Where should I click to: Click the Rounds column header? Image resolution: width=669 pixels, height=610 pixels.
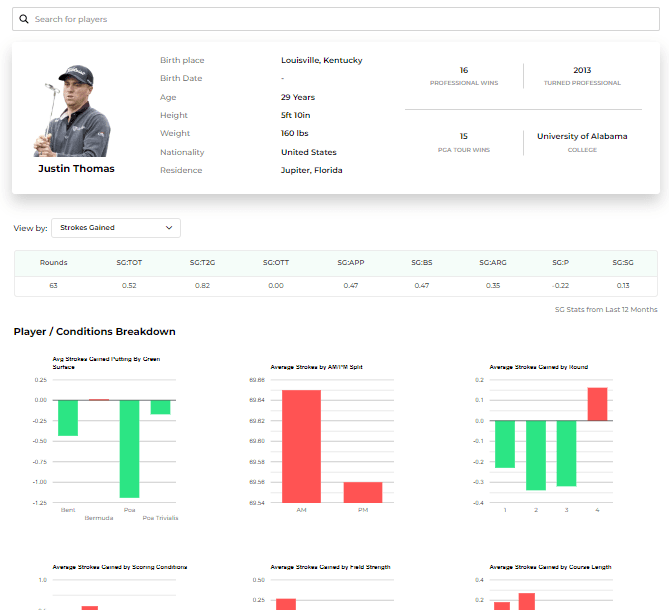[x=53, y=262]
